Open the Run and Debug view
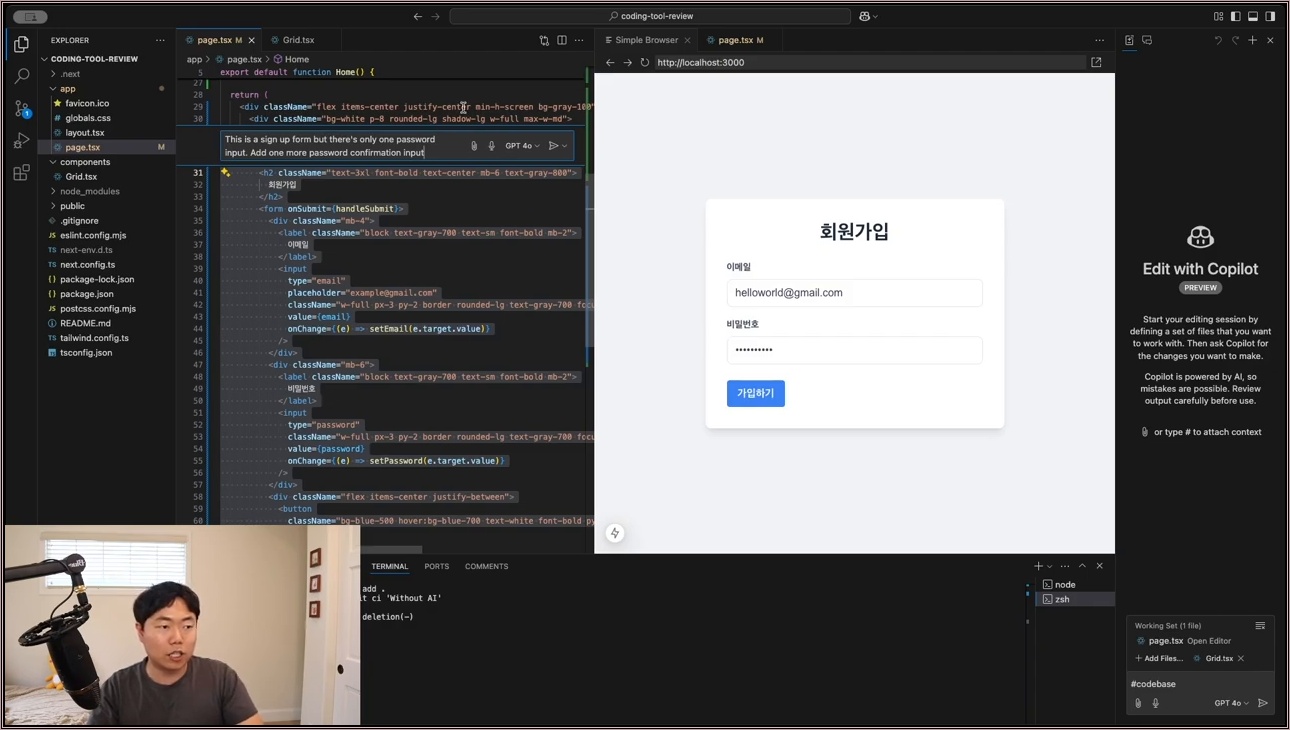This screenshot has height=730, width=1290. [x=21, y=140]
